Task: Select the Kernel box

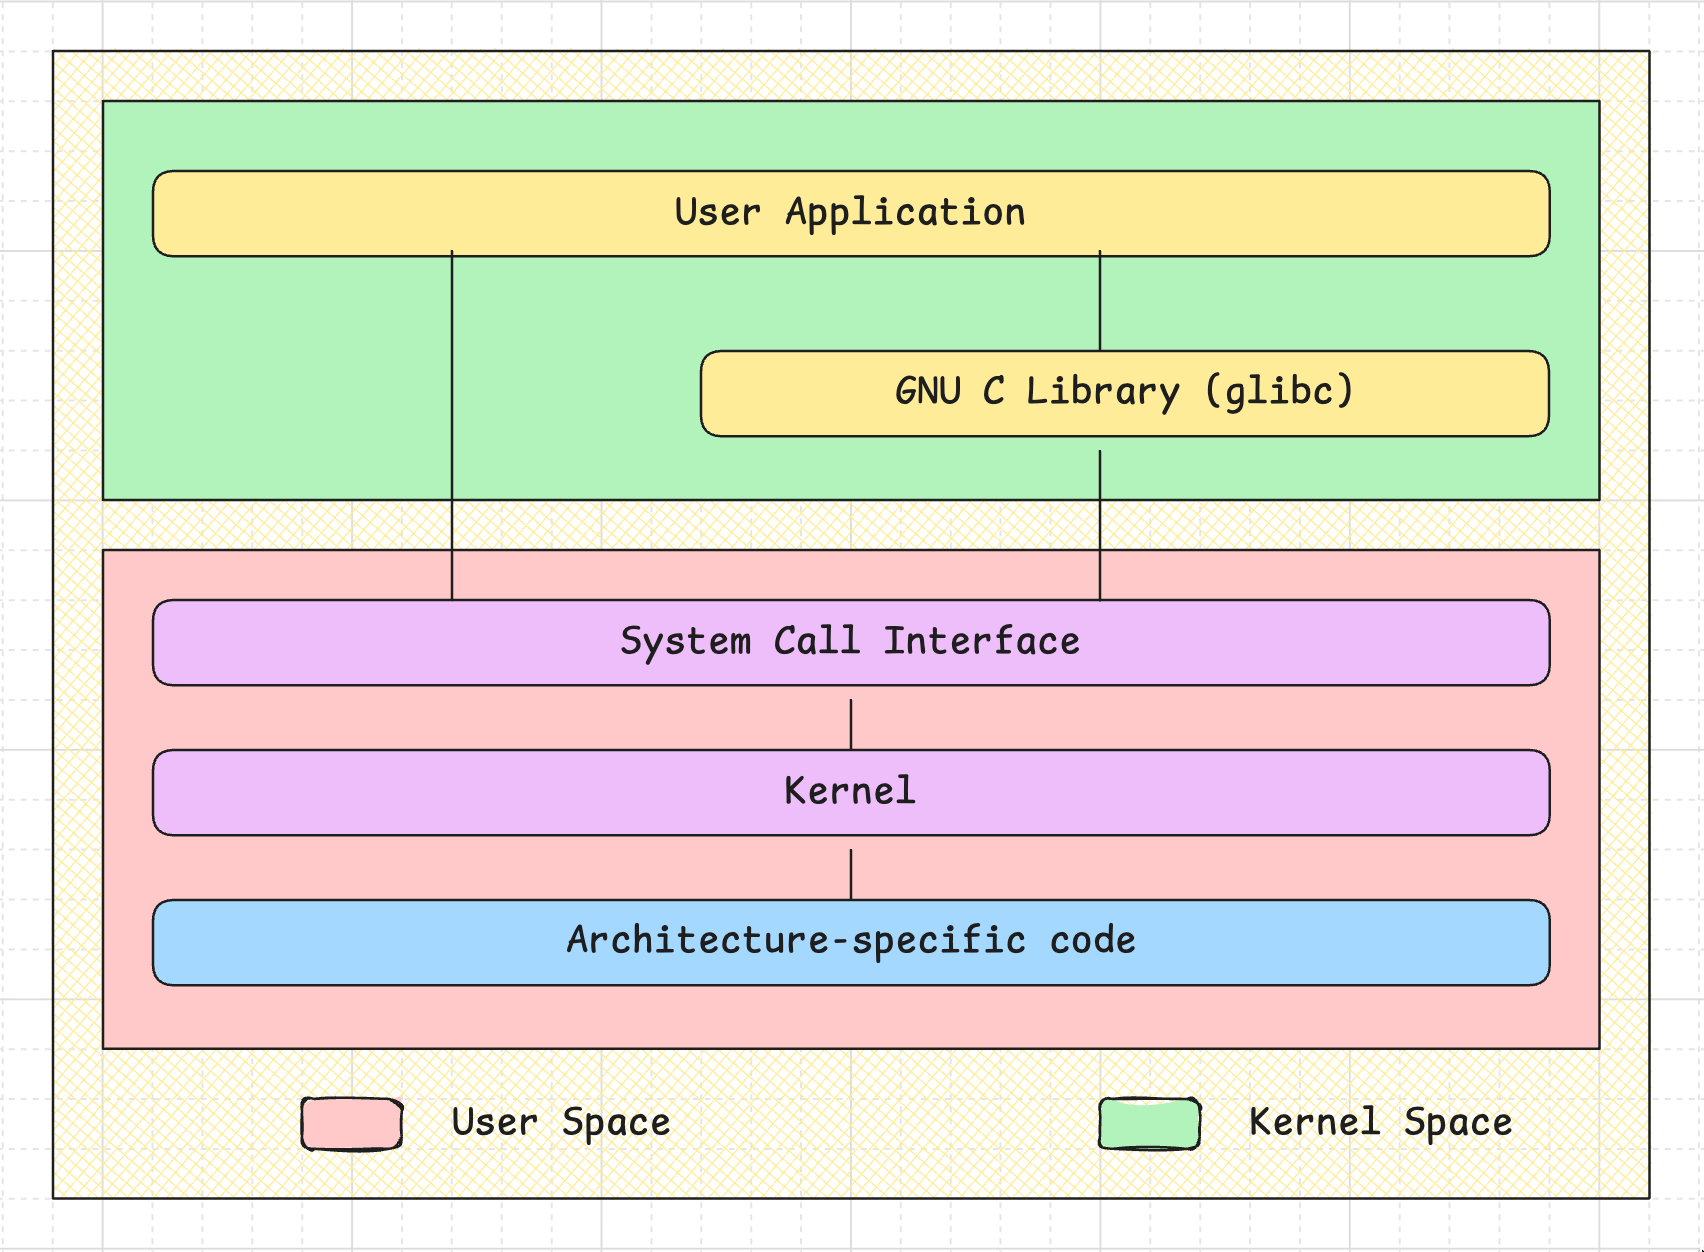Action: coord(851,792)
